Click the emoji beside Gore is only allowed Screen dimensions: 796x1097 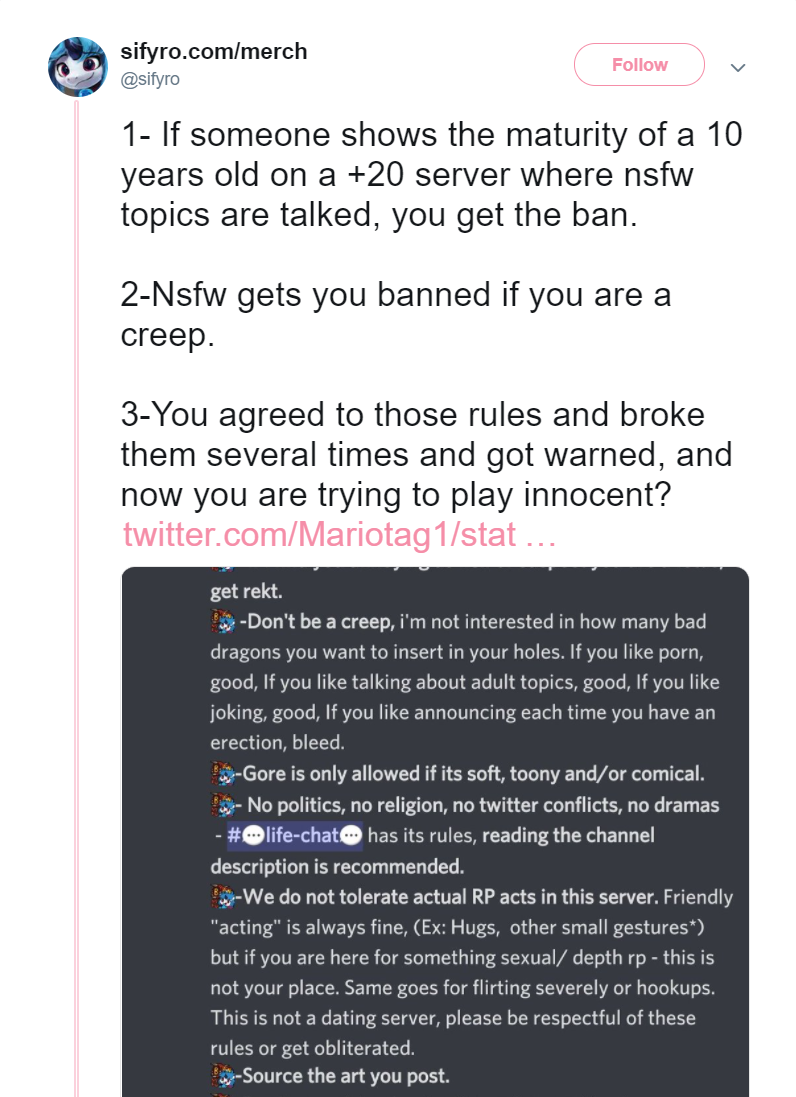[x=223, y=773]
